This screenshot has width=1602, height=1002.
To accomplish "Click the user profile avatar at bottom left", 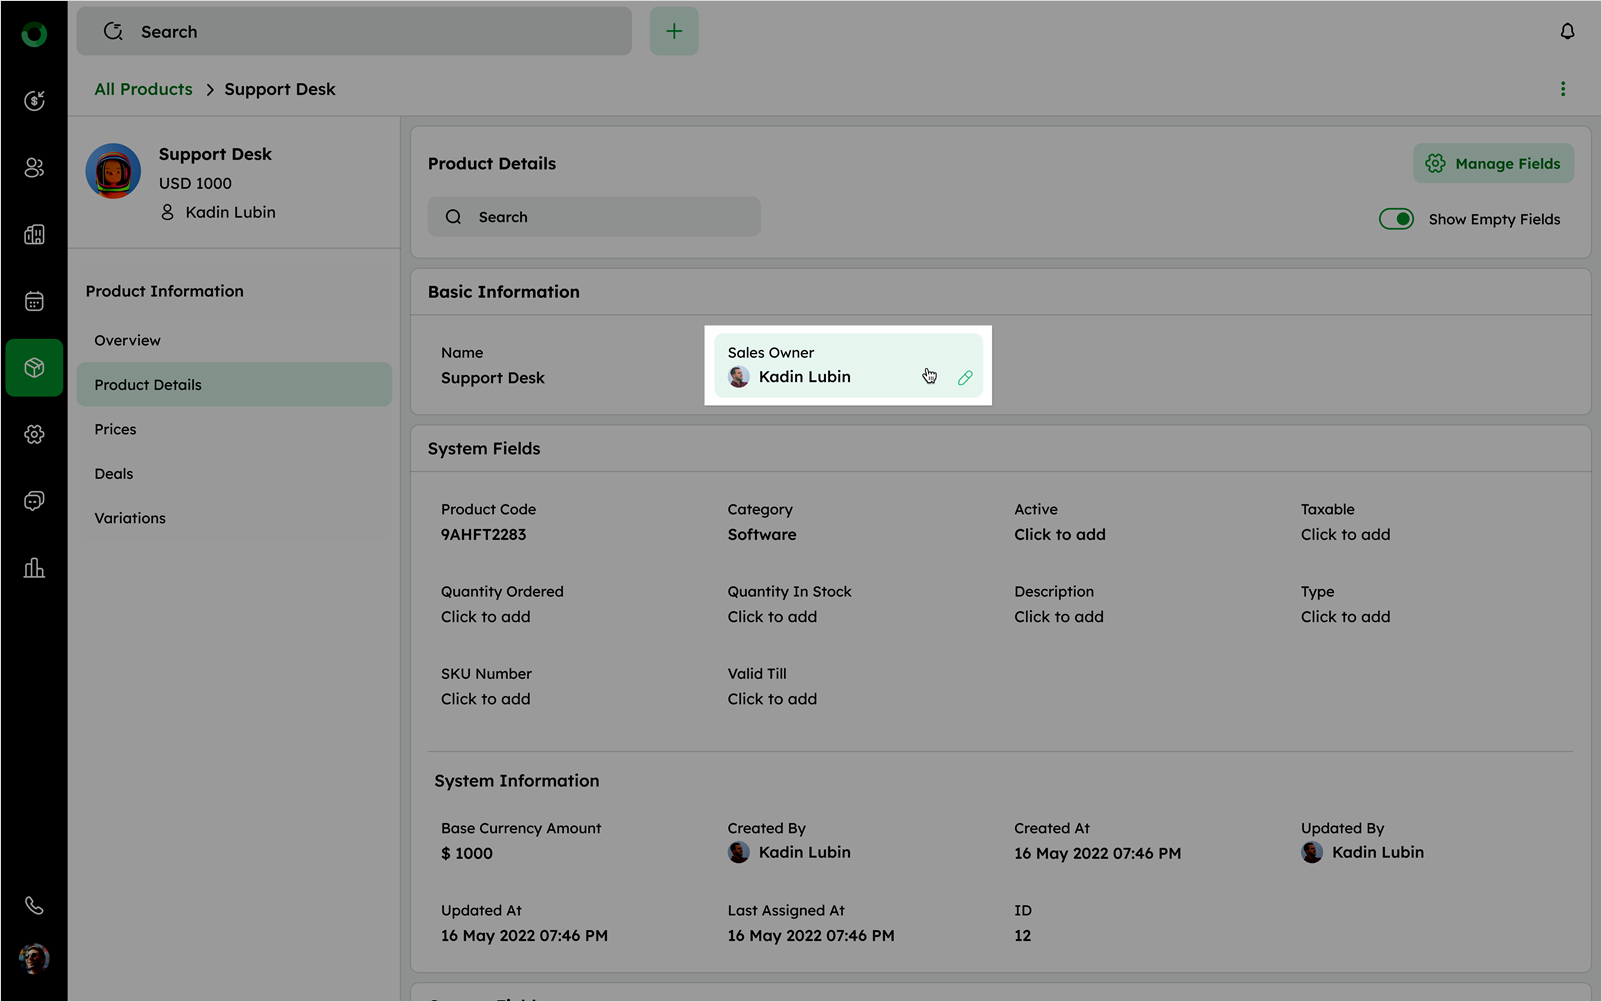I will [x=34, y=958].
